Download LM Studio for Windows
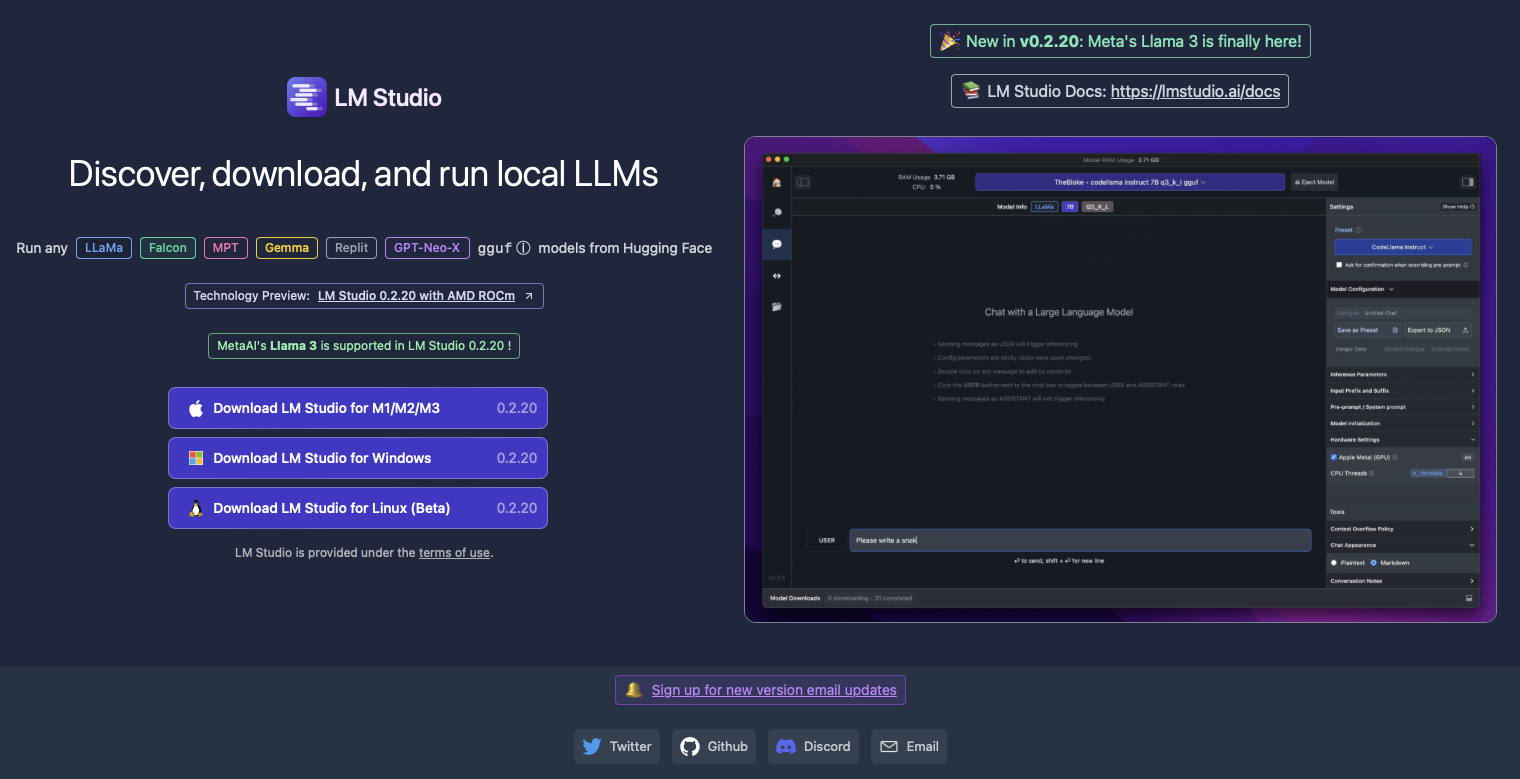Screen dimensions: 1520x779 point(358,458)
